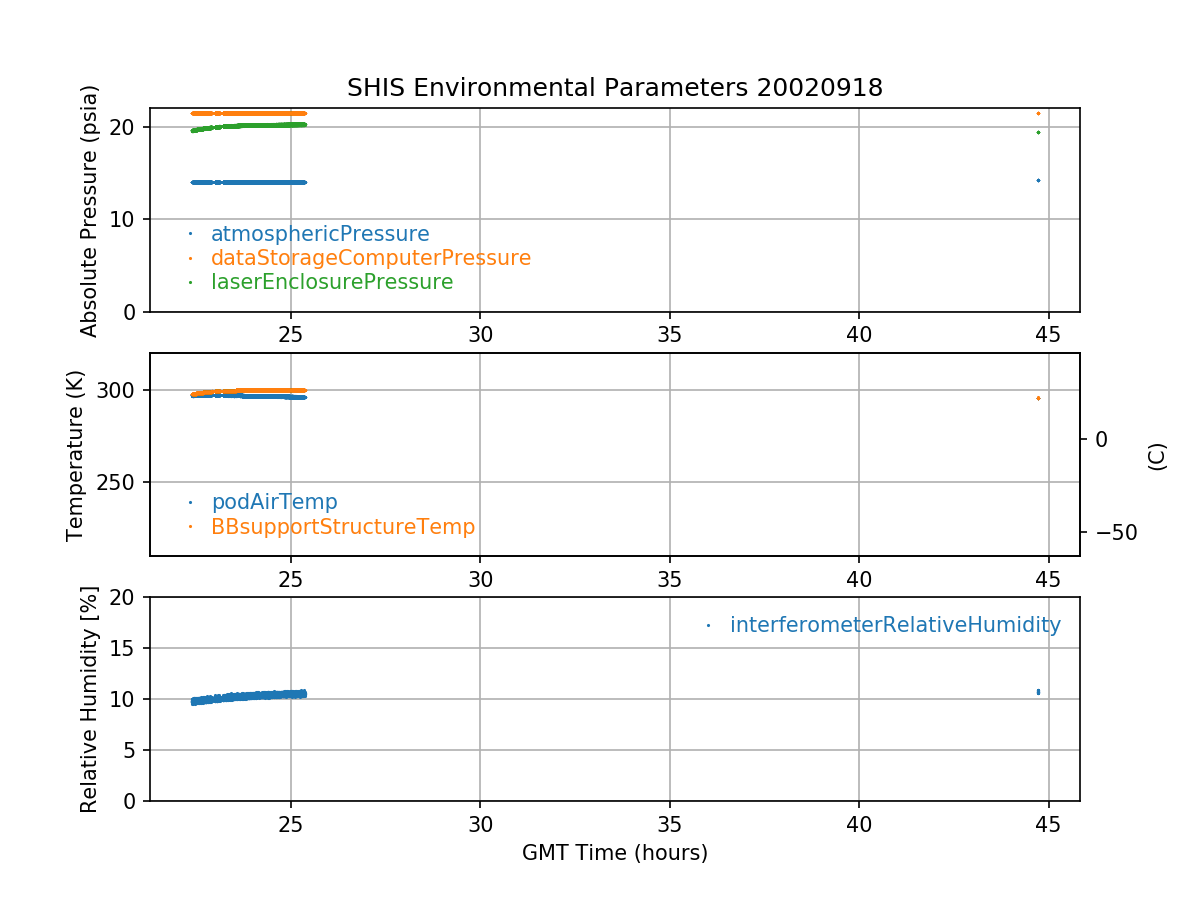
Task: Click the (C) secondary axis label
Action: (x=1157, y=456)
